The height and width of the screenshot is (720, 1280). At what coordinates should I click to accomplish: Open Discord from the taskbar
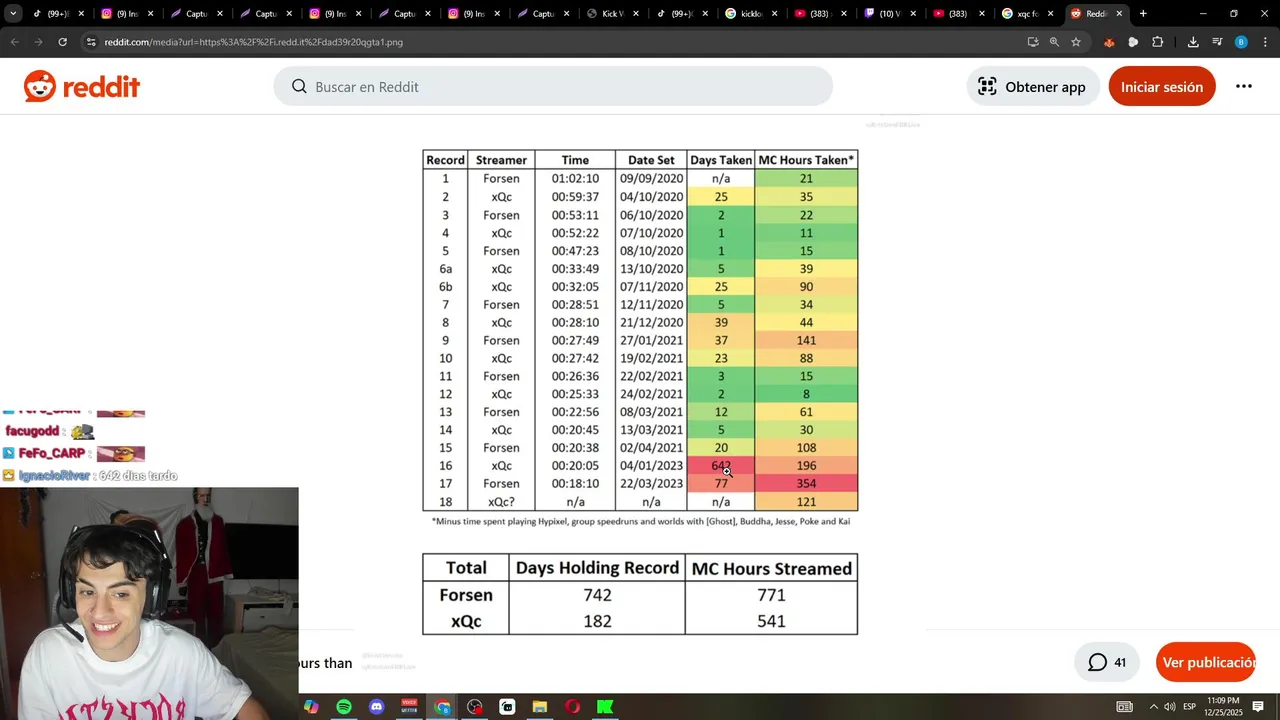click(376, 707)
